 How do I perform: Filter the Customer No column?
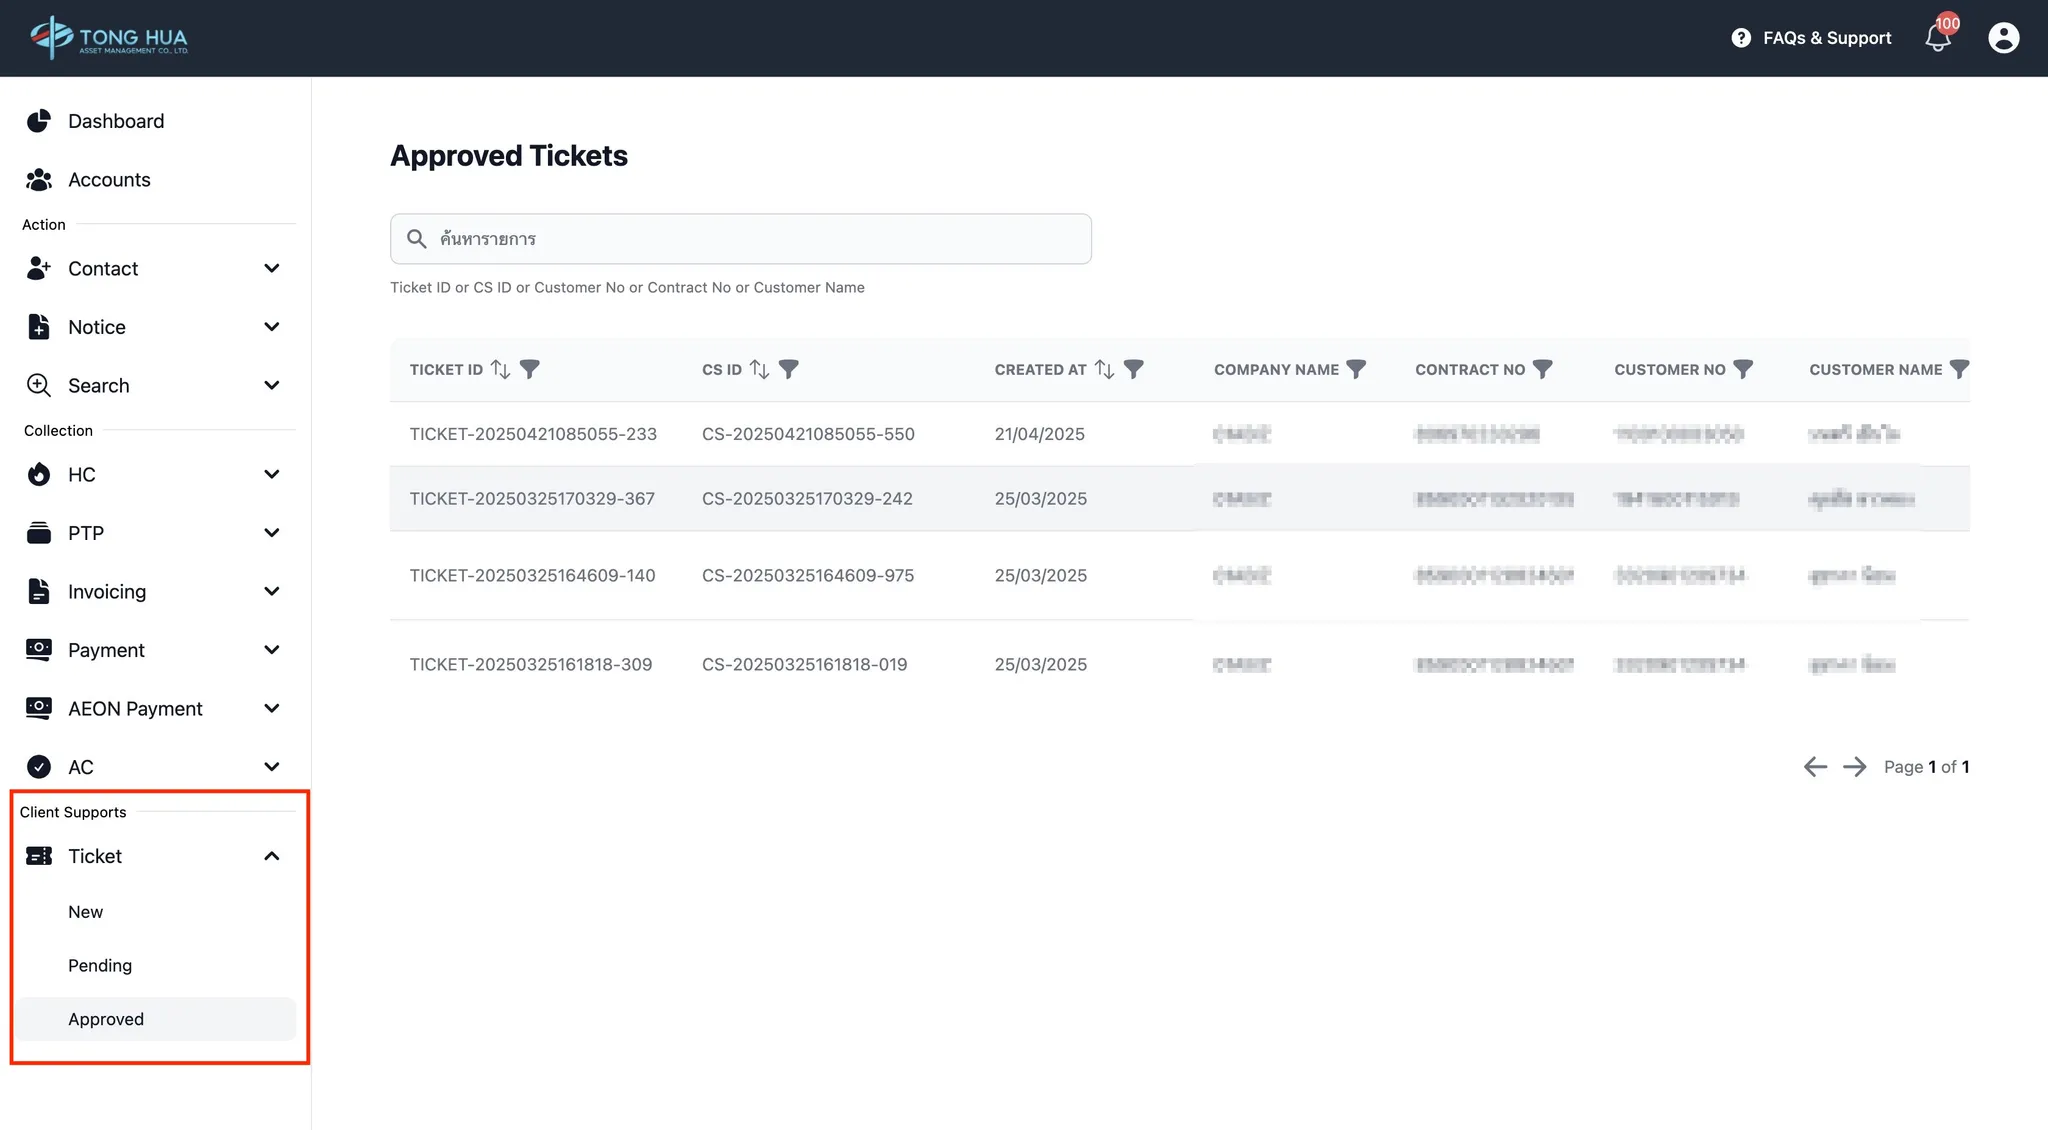point(1743,369)
